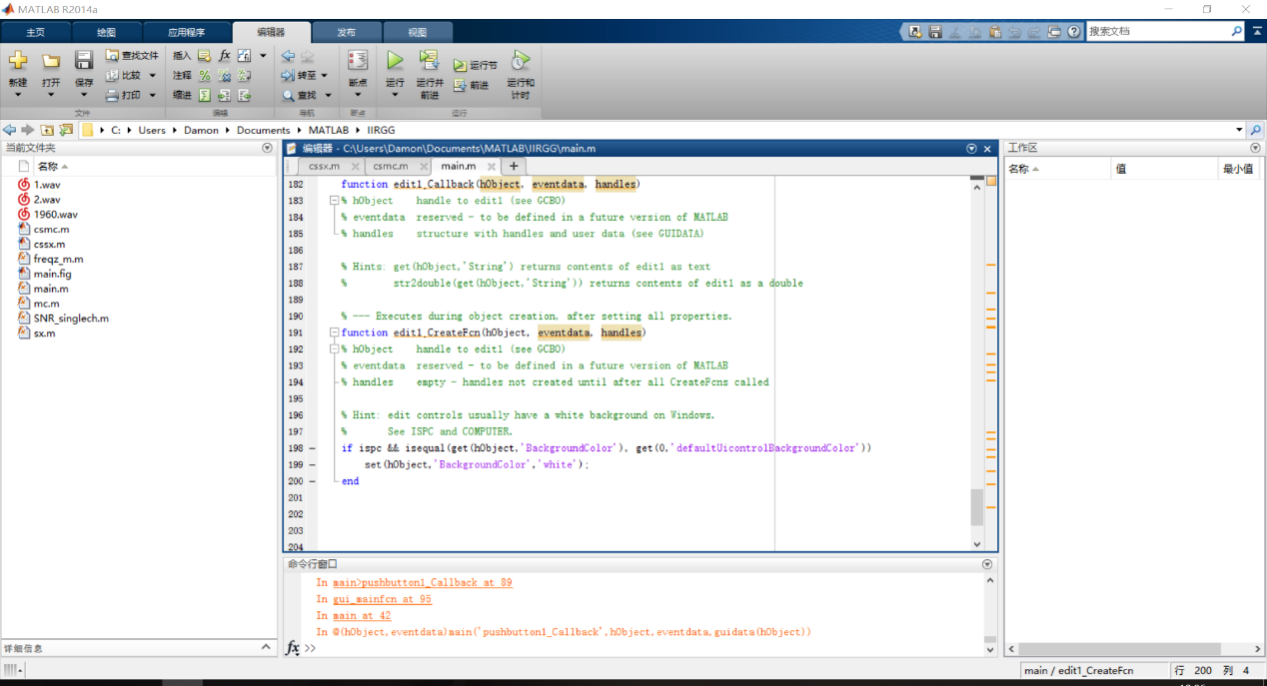The image size is (1267, 686).
Task: Open the Print (打印) dropdown arrow
Action: 152,96
